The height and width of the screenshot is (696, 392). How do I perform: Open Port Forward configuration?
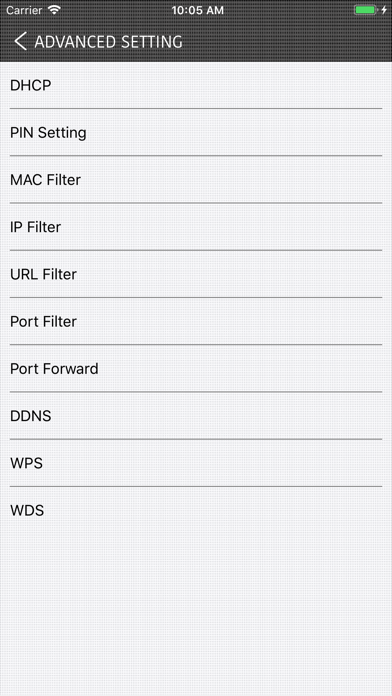click(x=196, y=368)
